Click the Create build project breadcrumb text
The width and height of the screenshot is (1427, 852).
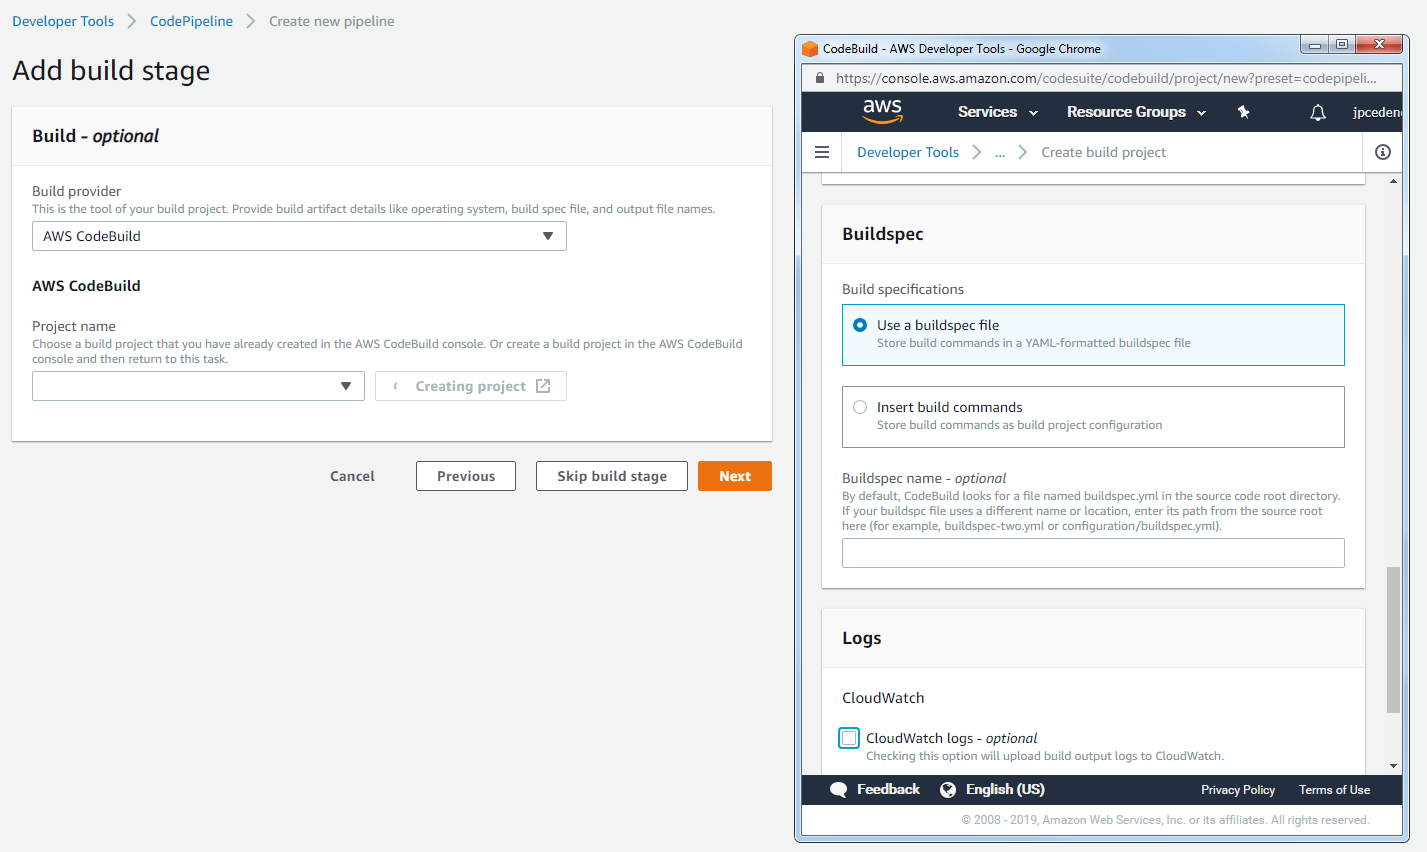1103,152
